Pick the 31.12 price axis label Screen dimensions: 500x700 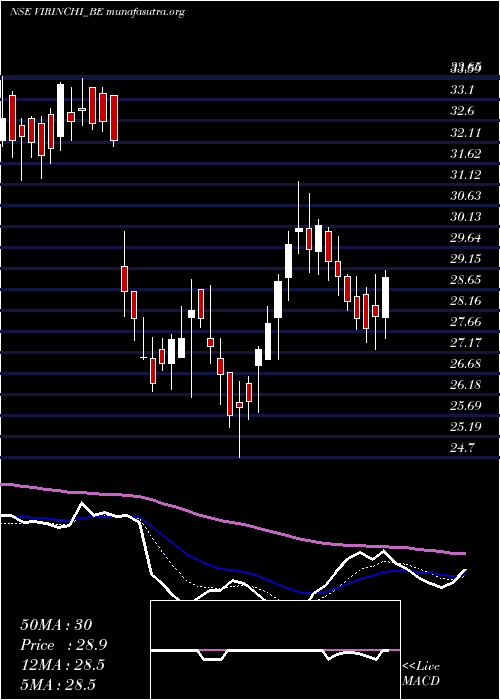[x=465, y=175]
